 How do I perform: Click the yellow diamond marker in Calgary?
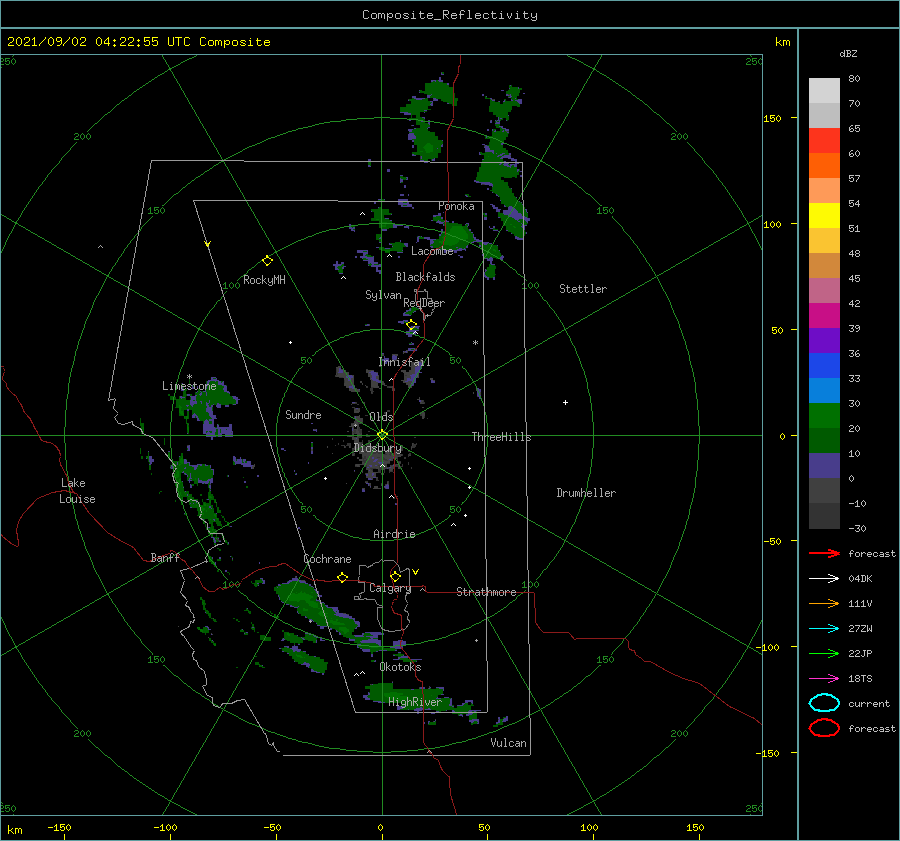[395, 576]
